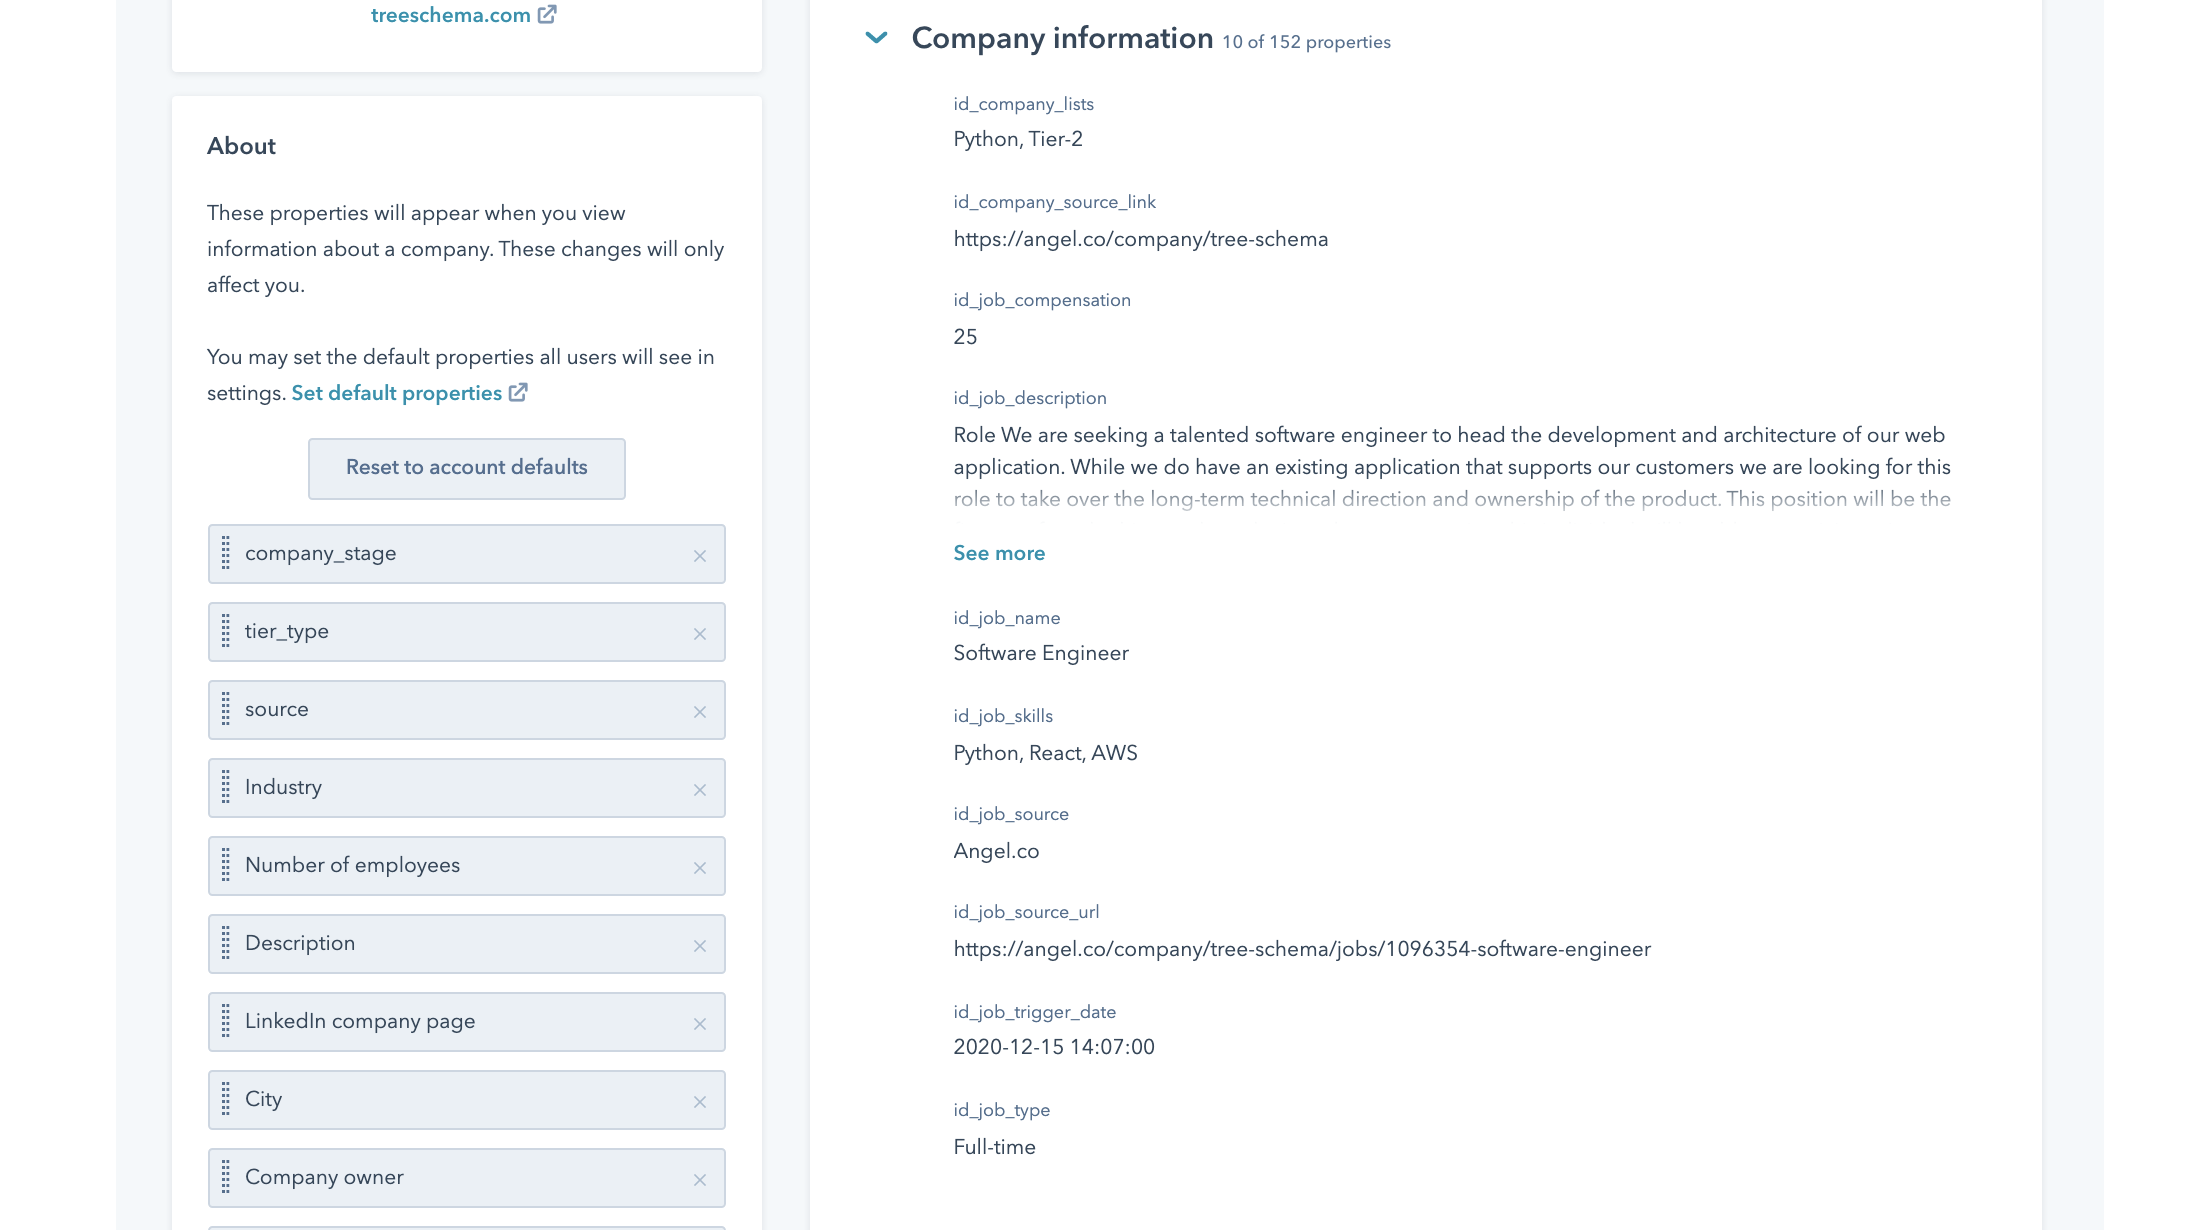Remove the source property row
2186x1230 pixels.
pos(700,711)
